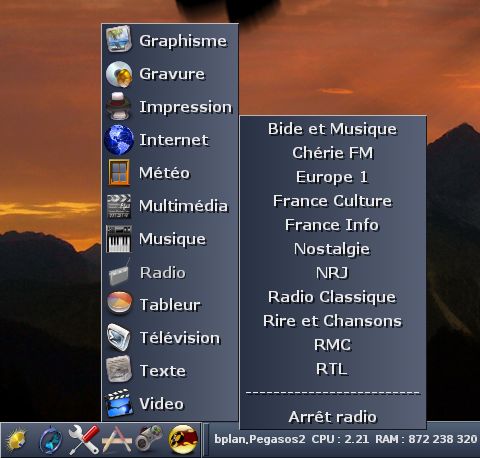Click the Musique piano keyboard icon

pyautogui.click(x=118, y=239)
